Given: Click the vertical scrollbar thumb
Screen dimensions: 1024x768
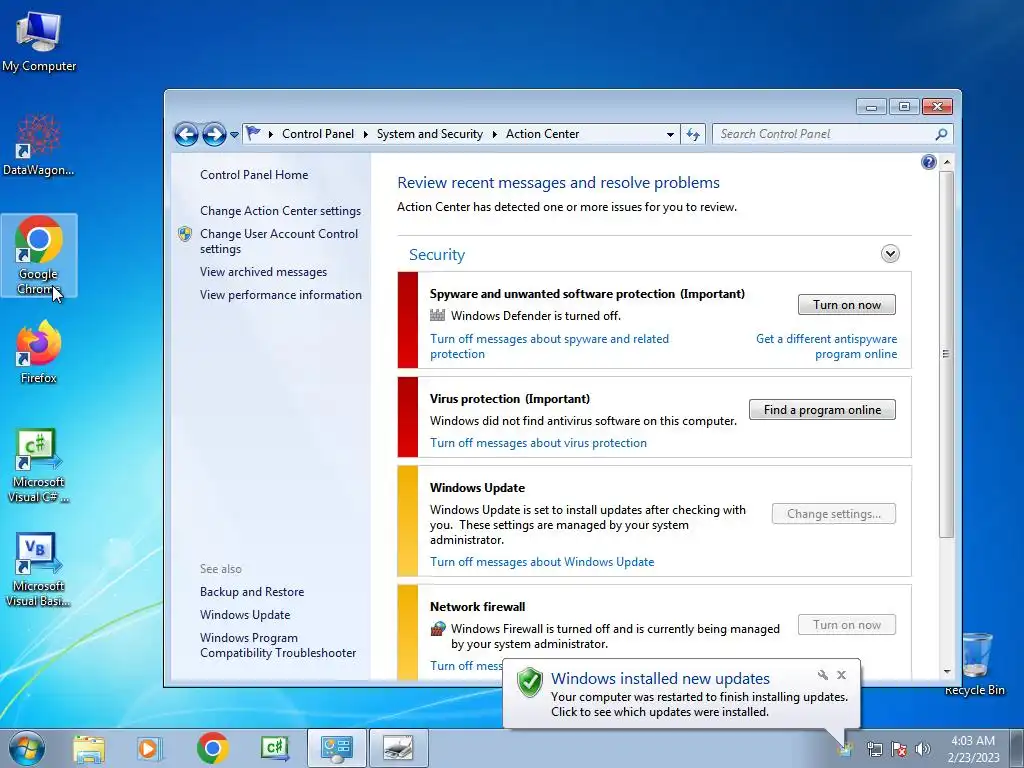Looking at the screenshot, I should pyautogui.click(x=946, y=354).
